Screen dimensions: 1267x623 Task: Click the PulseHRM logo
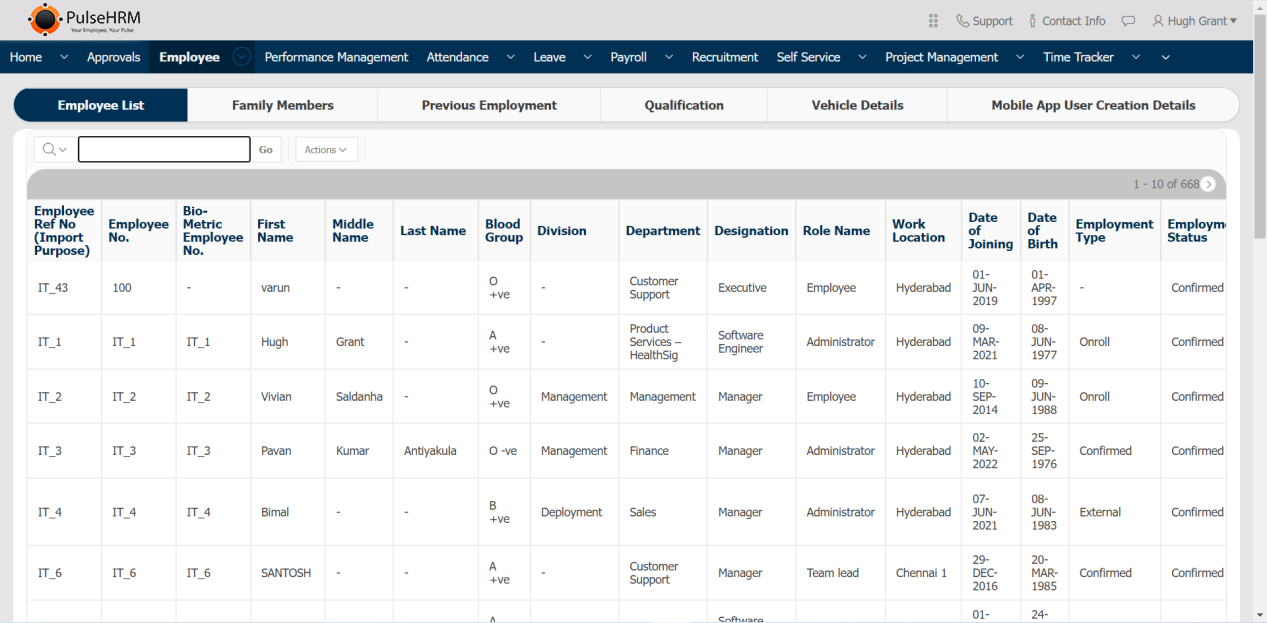point(85,19)
